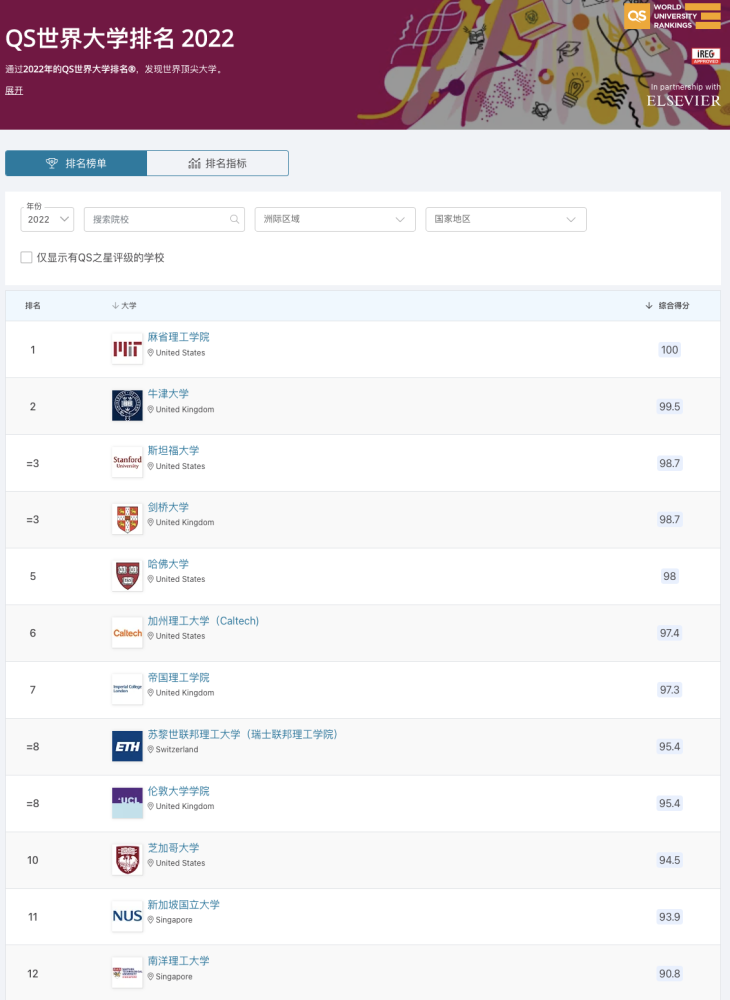The image size is (730, 1000).
Task: Sort by 综合得分 column header
Action: click(668, 305)
